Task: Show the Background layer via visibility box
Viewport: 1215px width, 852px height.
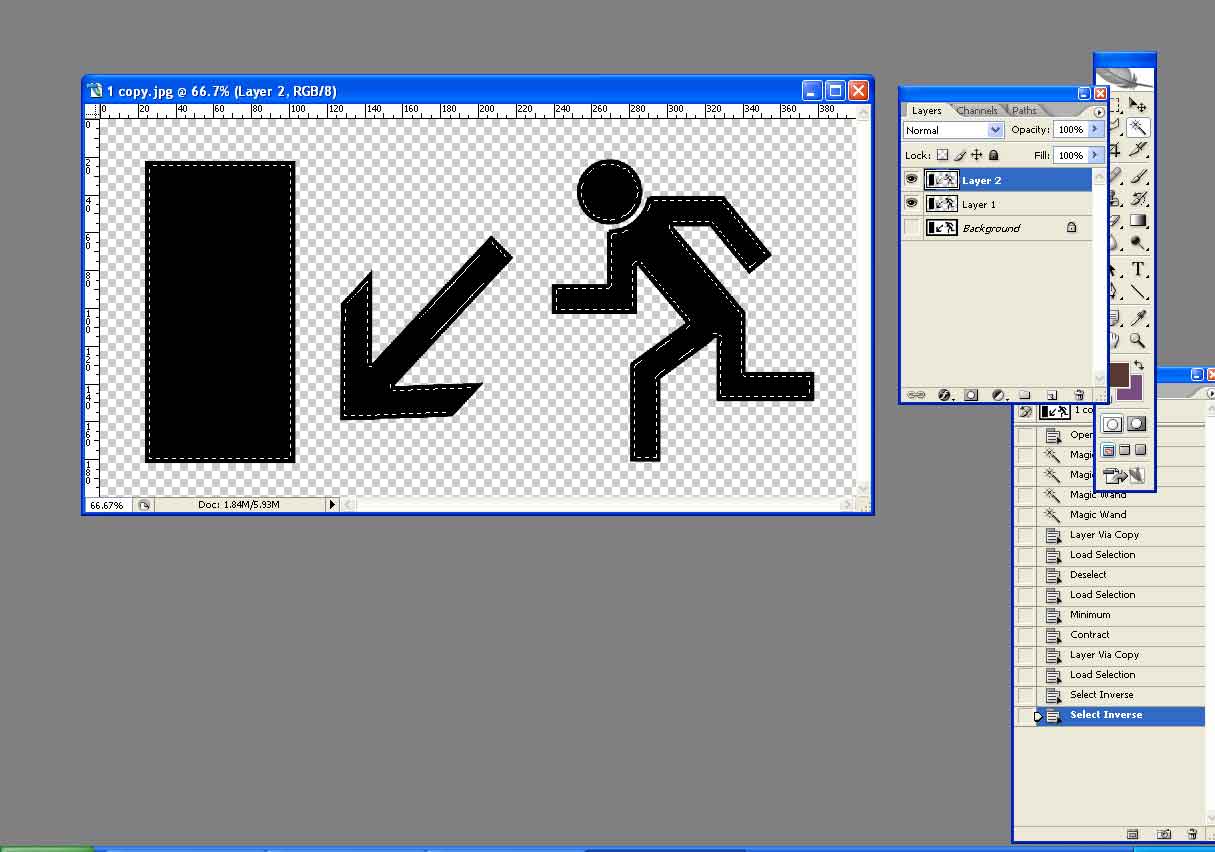Action: (x=911, y=228)
